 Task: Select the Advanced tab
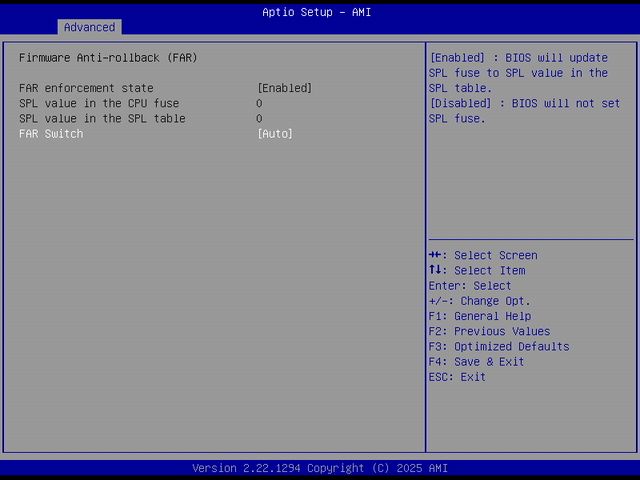(89, 27)
